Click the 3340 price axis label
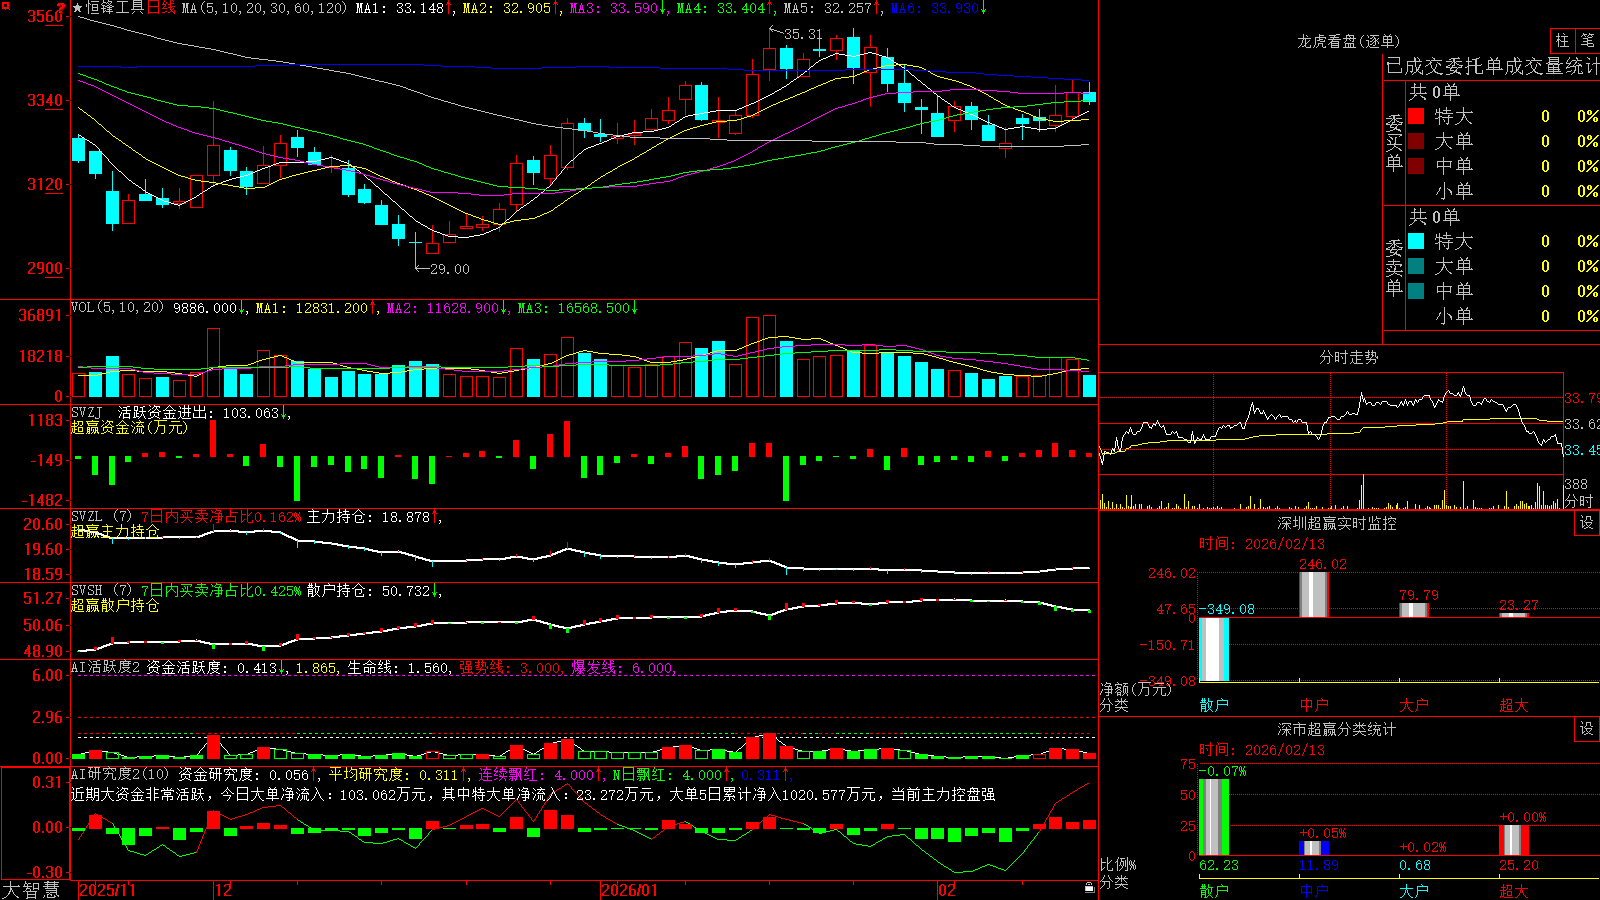1600x900 pixels. [44, 100]
